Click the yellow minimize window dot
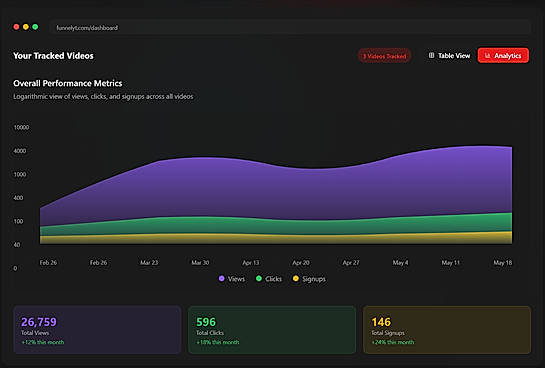Viewport: 545px width, 368px height. (x=26, y=27)
